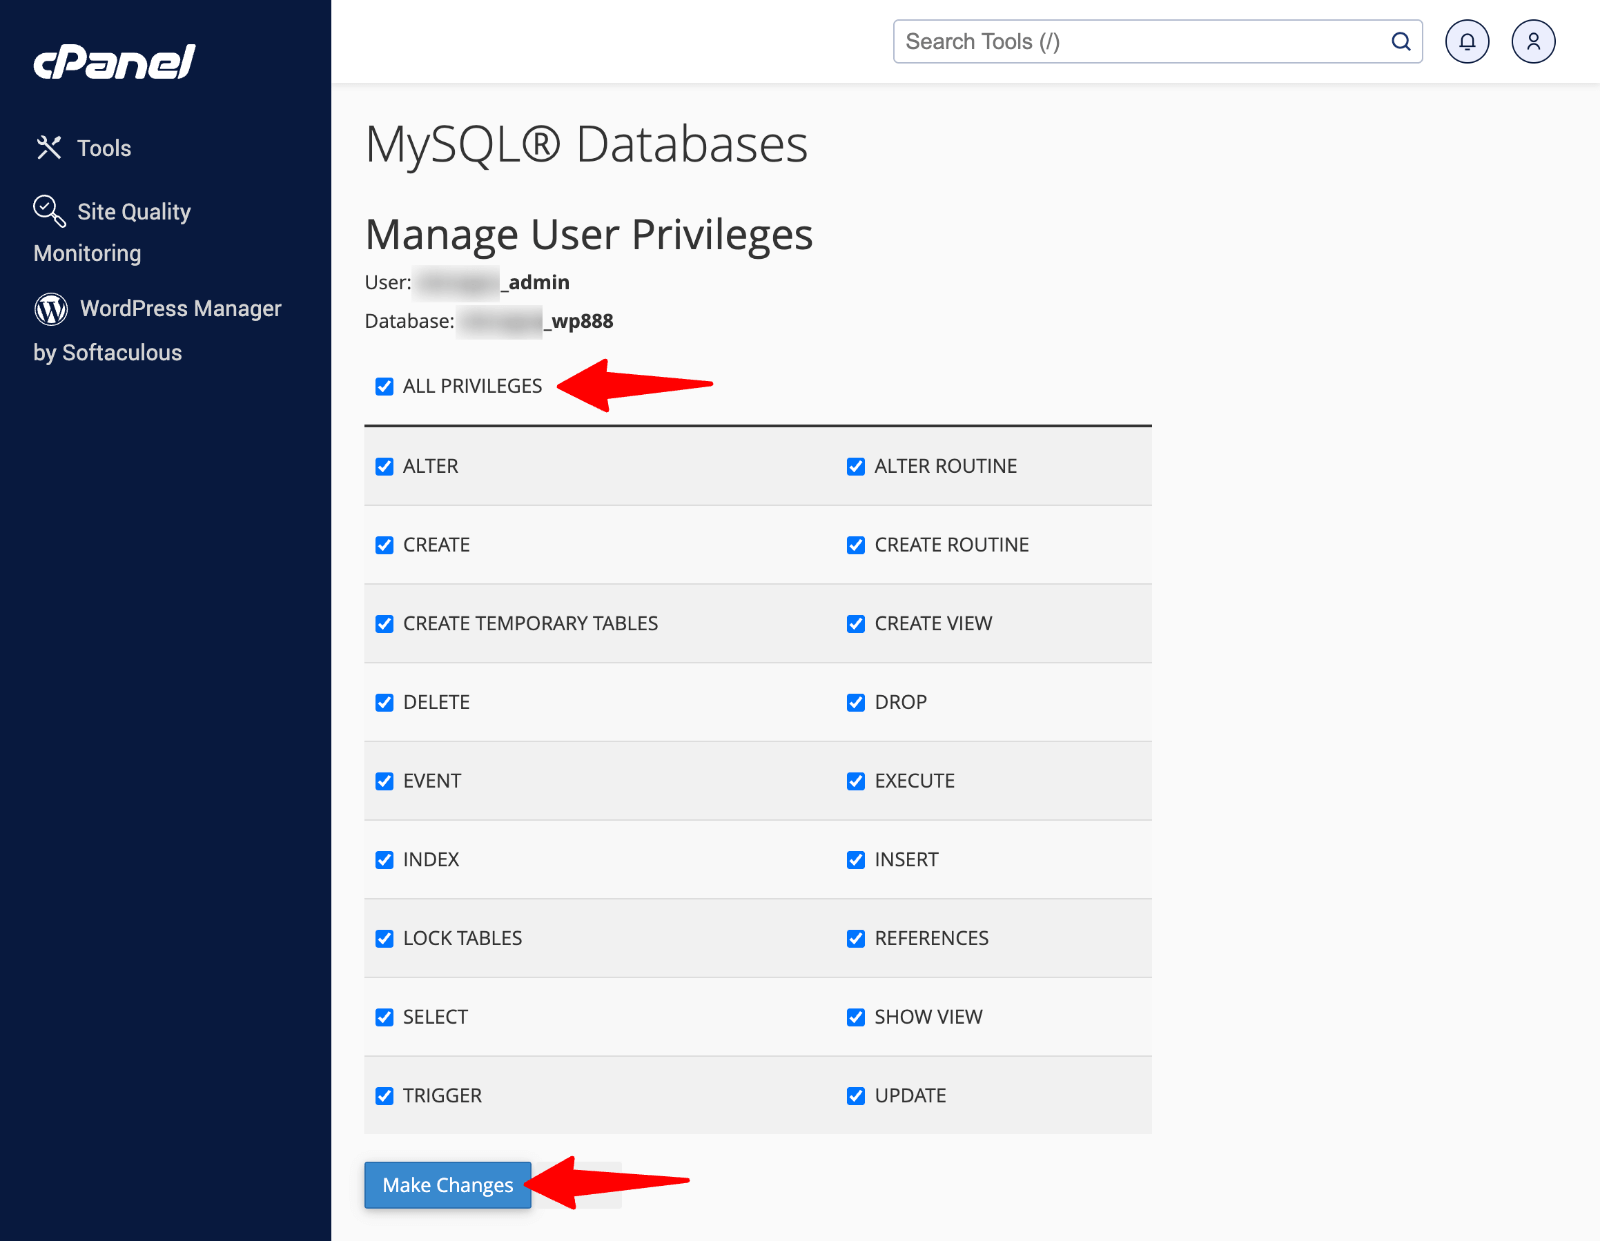
Task: Uncheck the UPDATE privilege
Action: tap(855, 1095)
